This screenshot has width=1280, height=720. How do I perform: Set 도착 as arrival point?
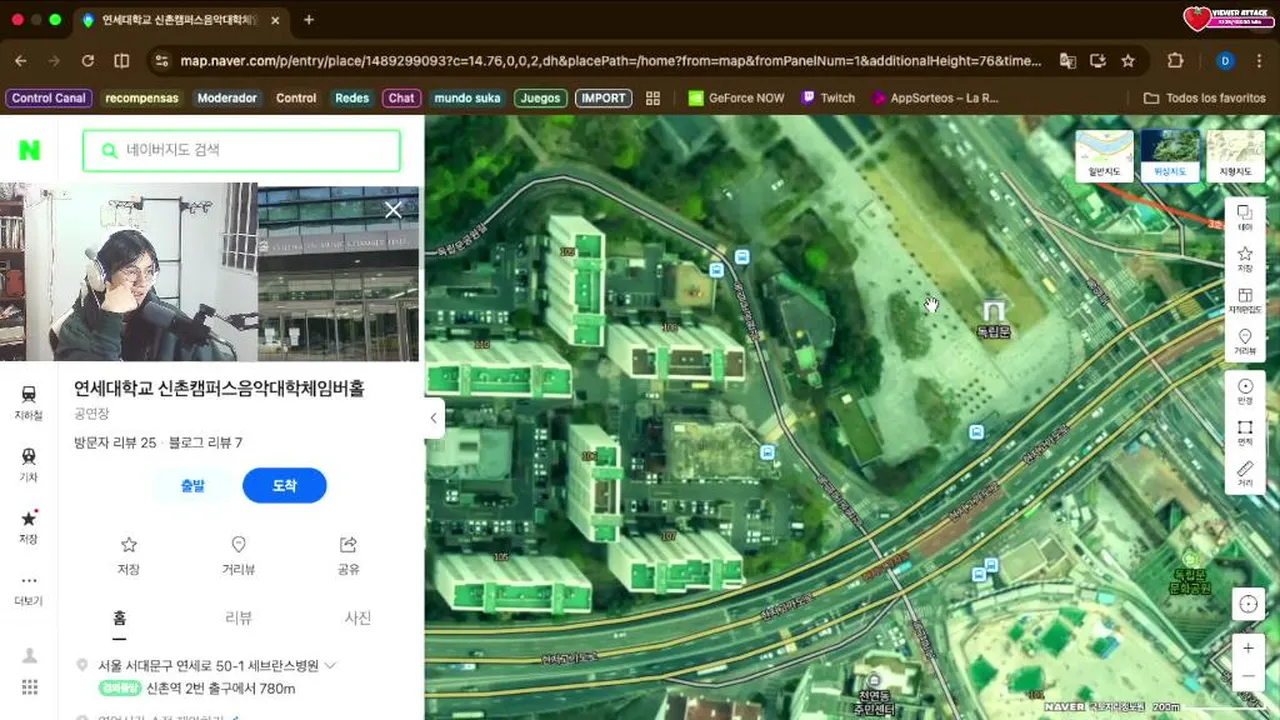pyautogui.click(x=285, y=485)
